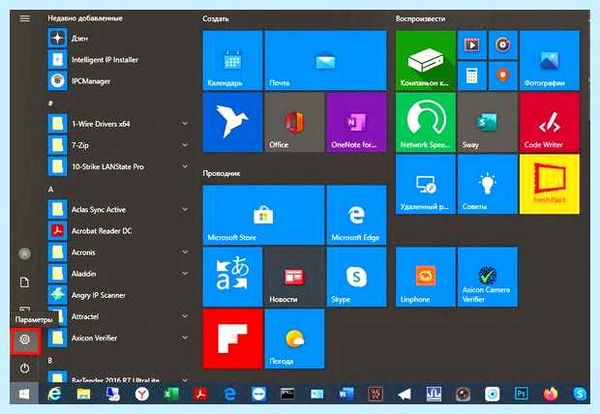
Task: Open the Documents folder icon in the left rail
Action: click(x=24, y=282)
